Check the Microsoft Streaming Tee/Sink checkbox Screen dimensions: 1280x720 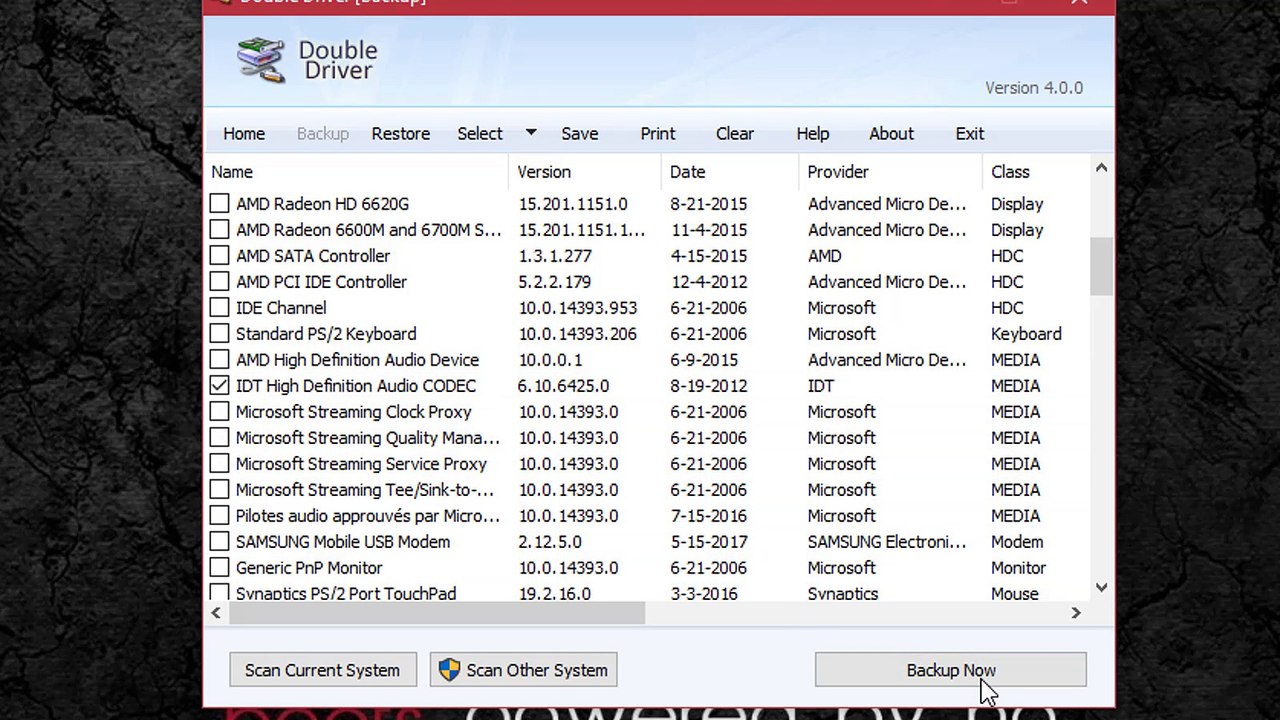click(x=219, y=490)
